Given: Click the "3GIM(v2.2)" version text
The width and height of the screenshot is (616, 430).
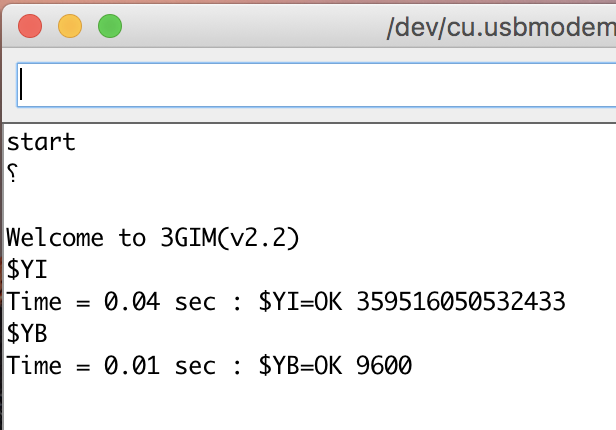Looking at the screenshot, I should pyautogui.click(x=230, y=238).
